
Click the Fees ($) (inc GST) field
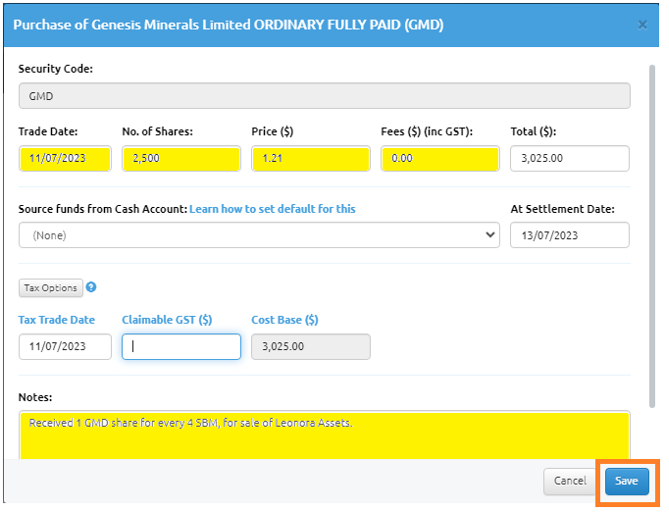pyautogui.click(x=440, y=158)
